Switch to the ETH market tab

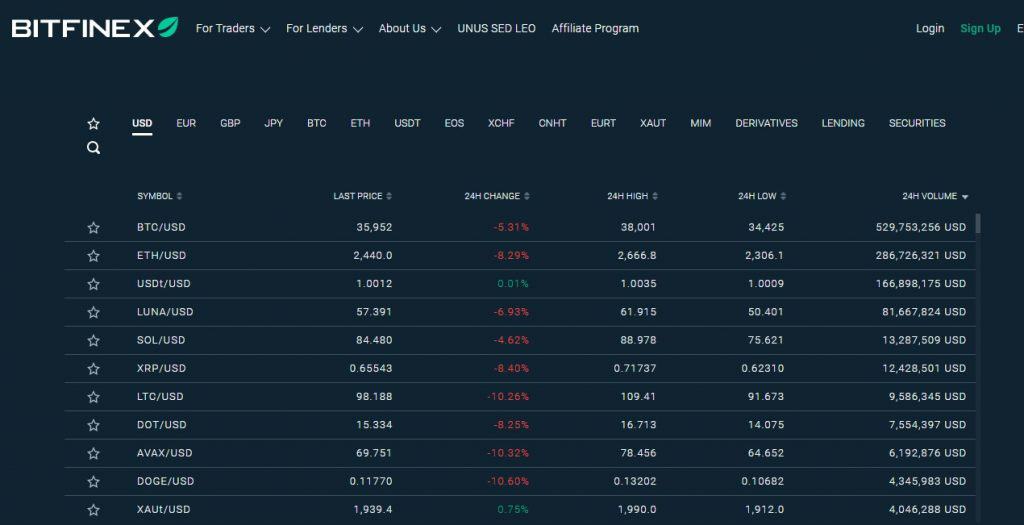(360, 123)
